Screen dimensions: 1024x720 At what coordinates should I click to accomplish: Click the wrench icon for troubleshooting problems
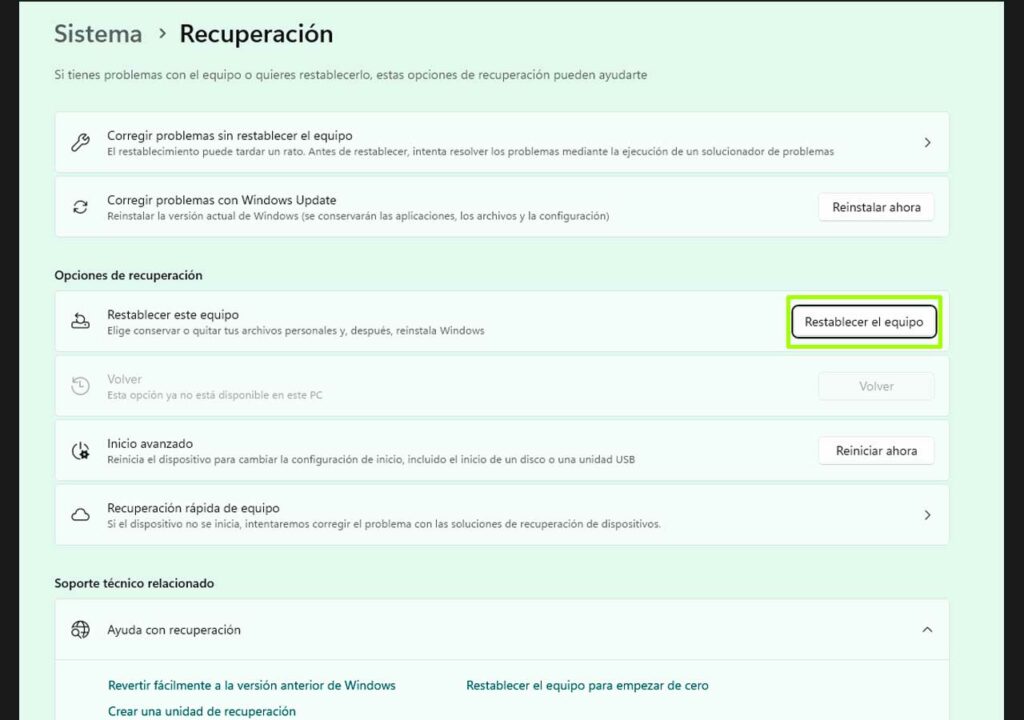tap(80, 143)
